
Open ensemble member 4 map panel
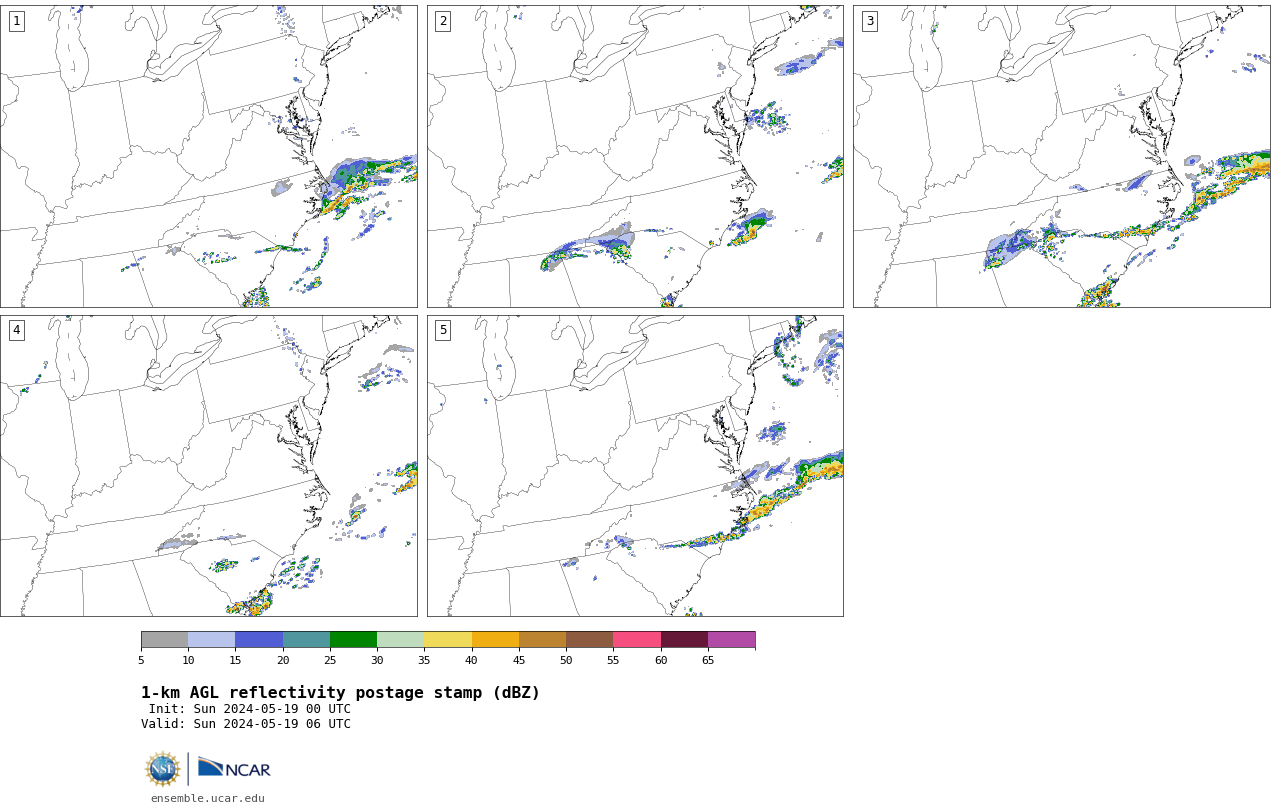(209, 466)
